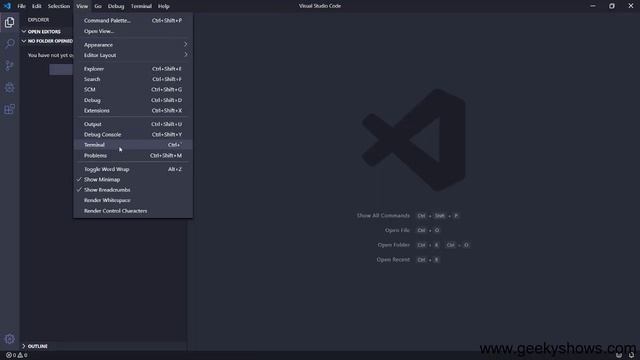
Task: Expand the Editor Layout submenu
Action: pos(133,55)
